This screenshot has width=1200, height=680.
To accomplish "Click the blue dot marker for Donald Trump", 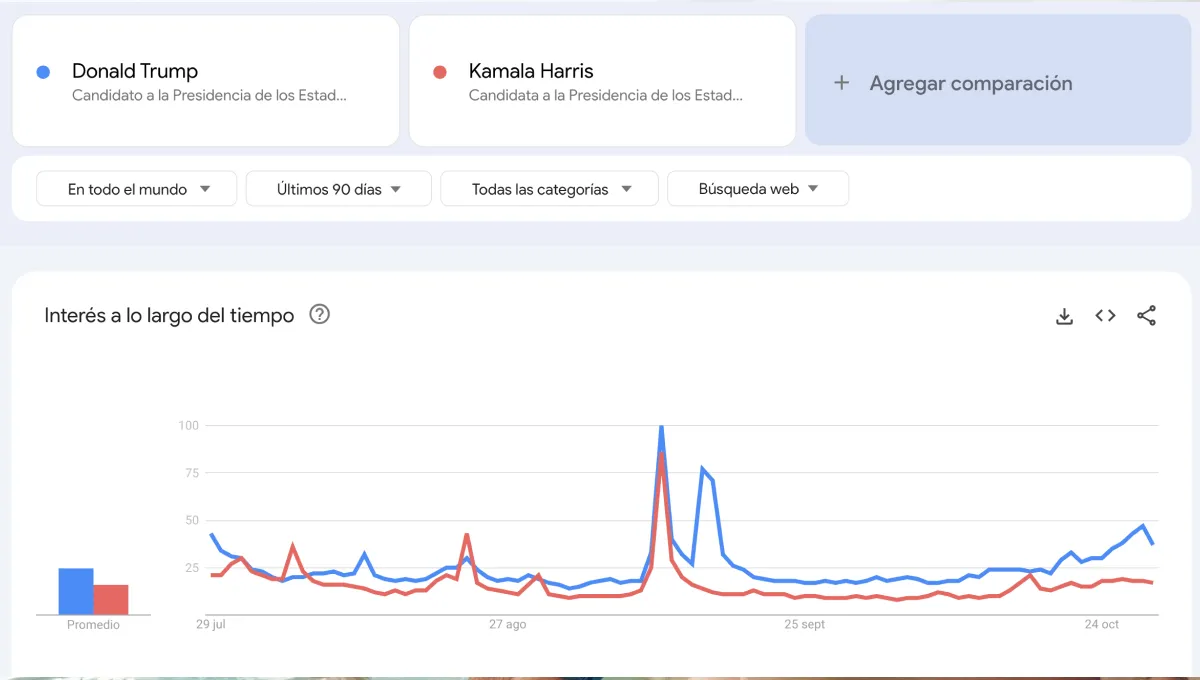I will [x=43, y=70].
